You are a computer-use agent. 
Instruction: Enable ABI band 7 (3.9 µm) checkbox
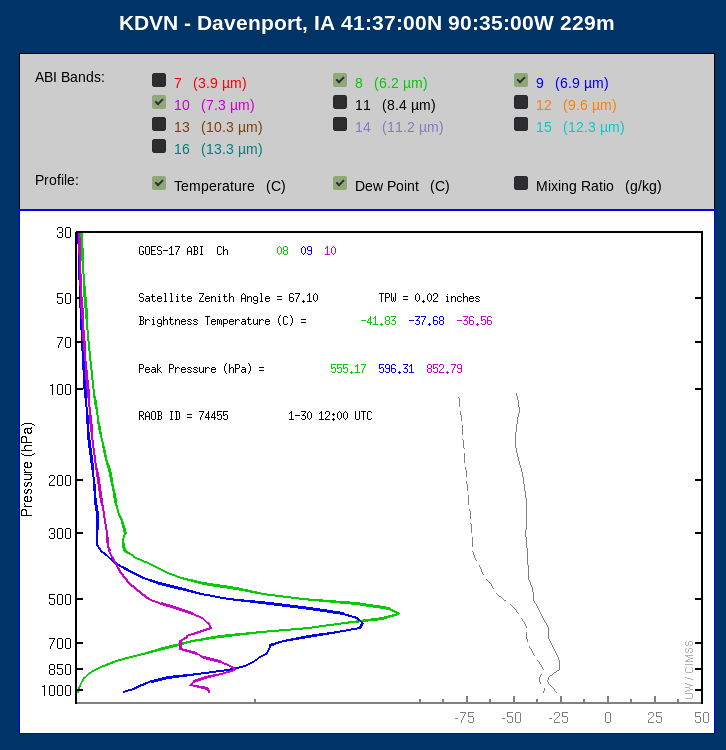(159, 80)
